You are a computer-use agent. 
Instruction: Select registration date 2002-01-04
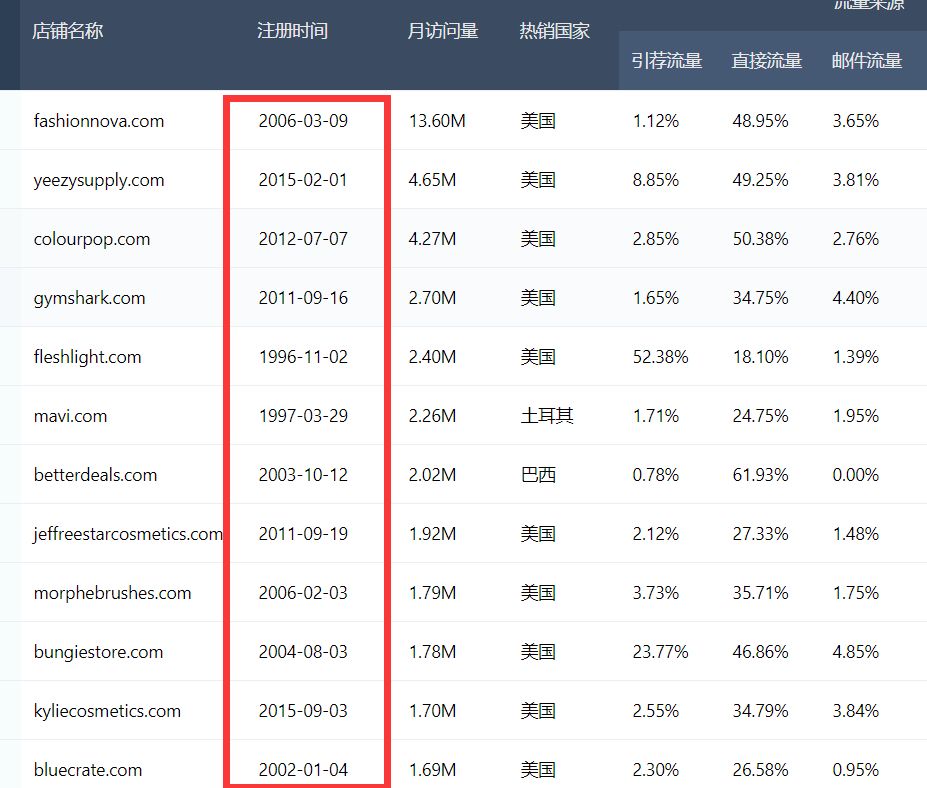[x=303, y=770]
